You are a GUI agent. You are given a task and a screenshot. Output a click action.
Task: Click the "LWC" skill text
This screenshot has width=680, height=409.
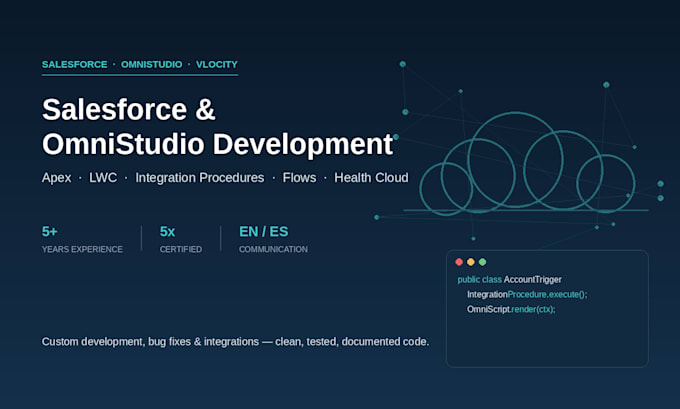103,178
